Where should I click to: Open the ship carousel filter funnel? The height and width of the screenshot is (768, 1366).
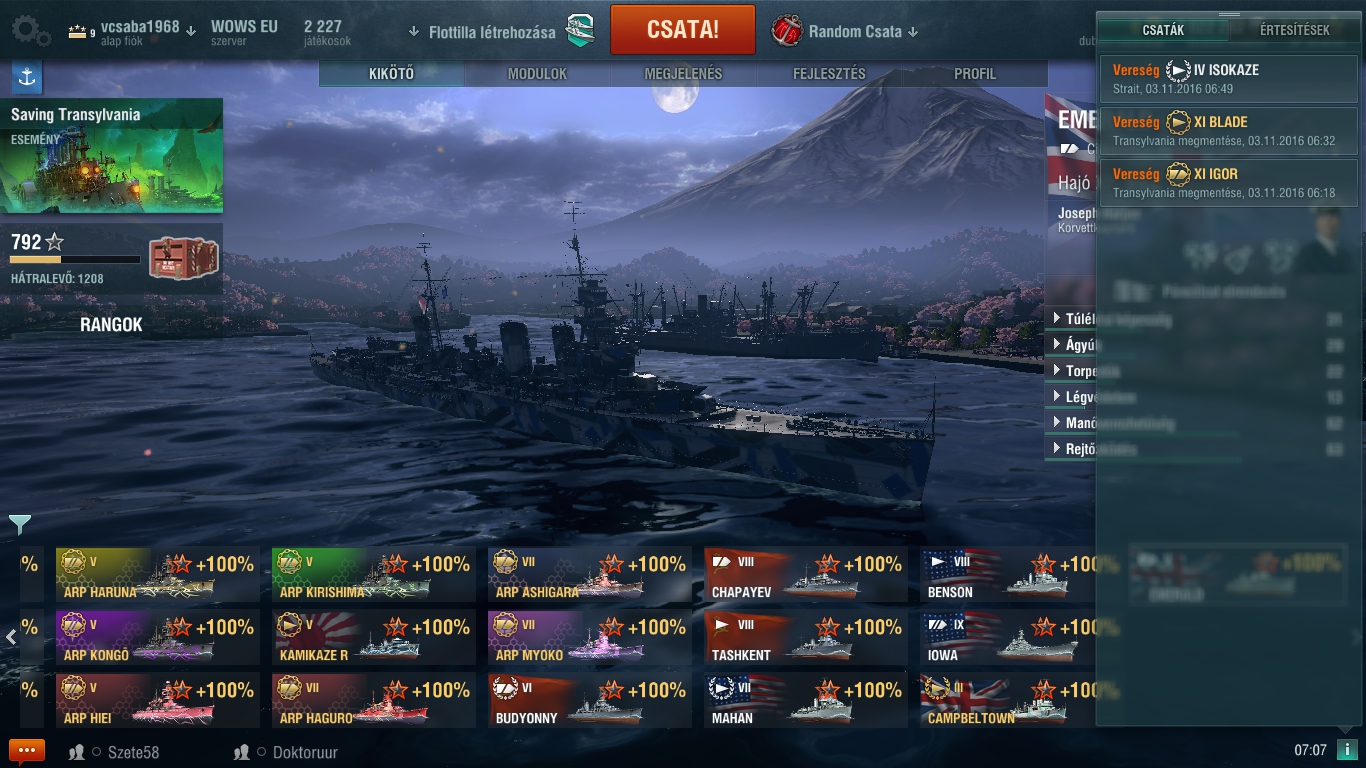(x=20, y=524)
